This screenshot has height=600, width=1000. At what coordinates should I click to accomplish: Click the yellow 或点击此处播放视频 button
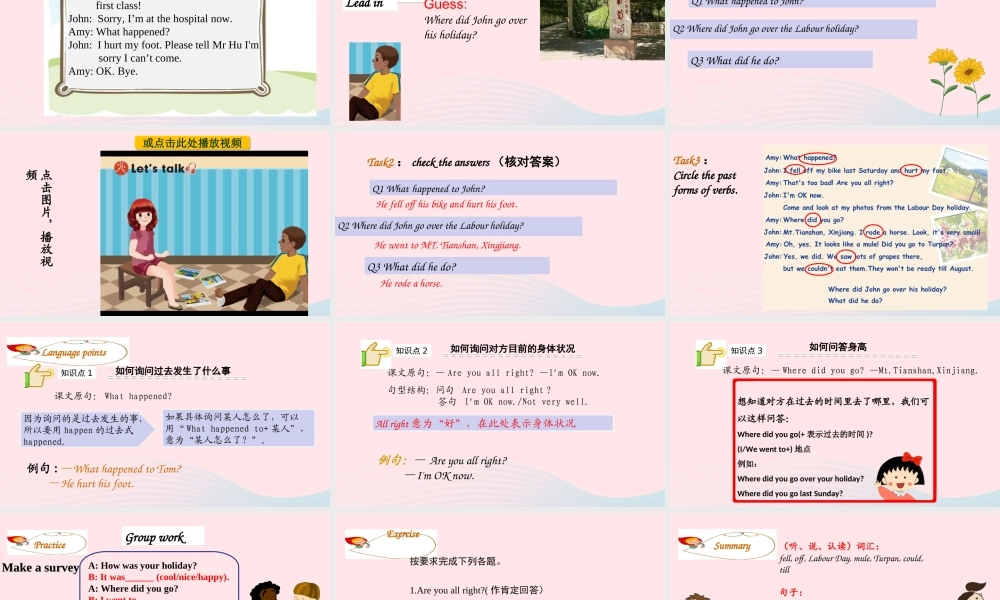coord(193,143)
